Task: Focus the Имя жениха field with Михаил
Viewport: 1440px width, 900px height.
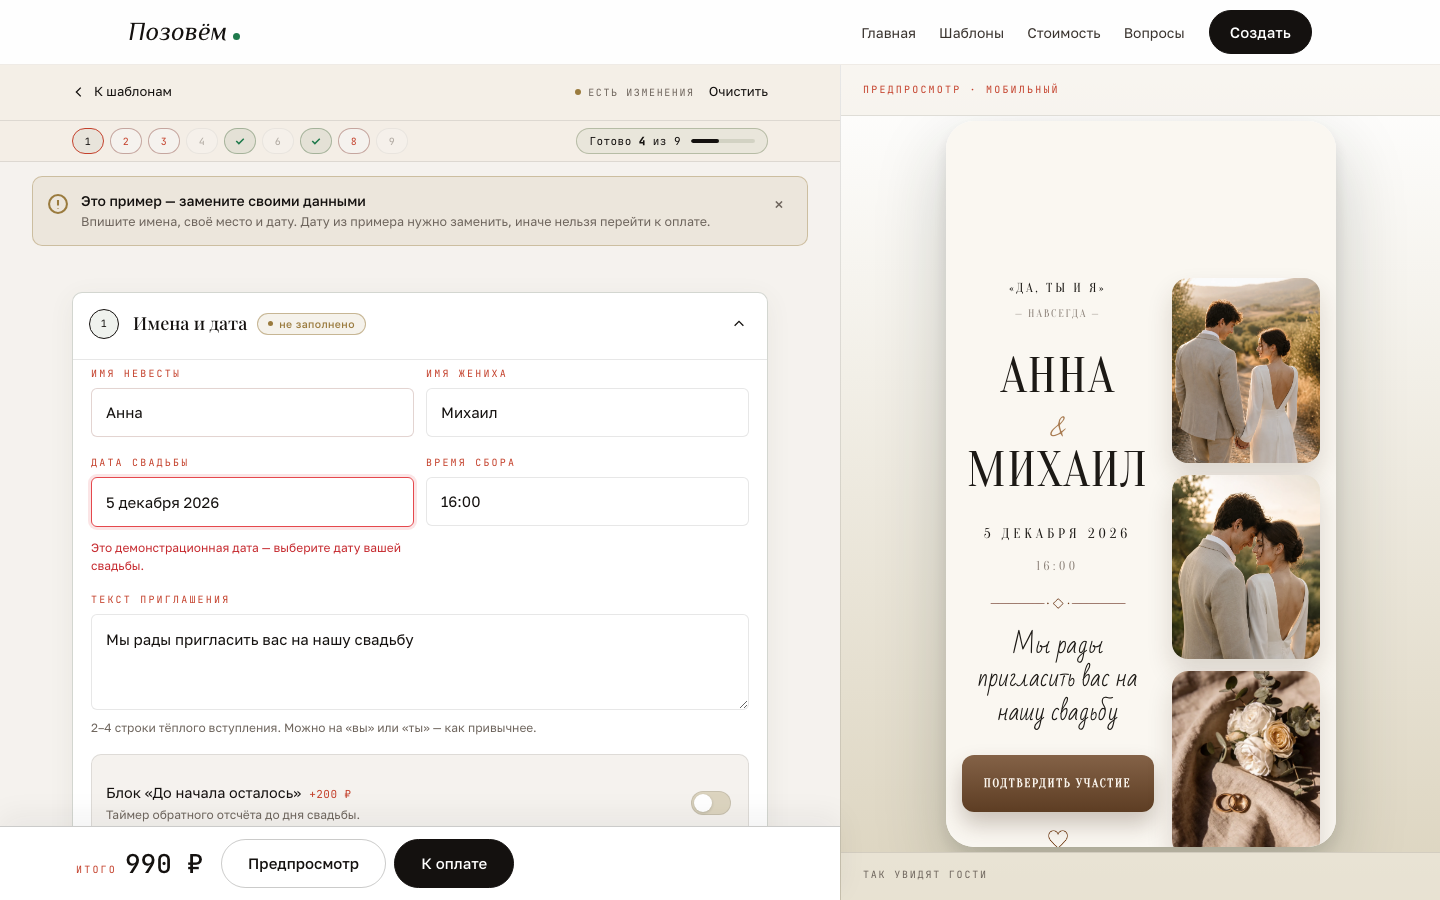Action: [587, 413]
